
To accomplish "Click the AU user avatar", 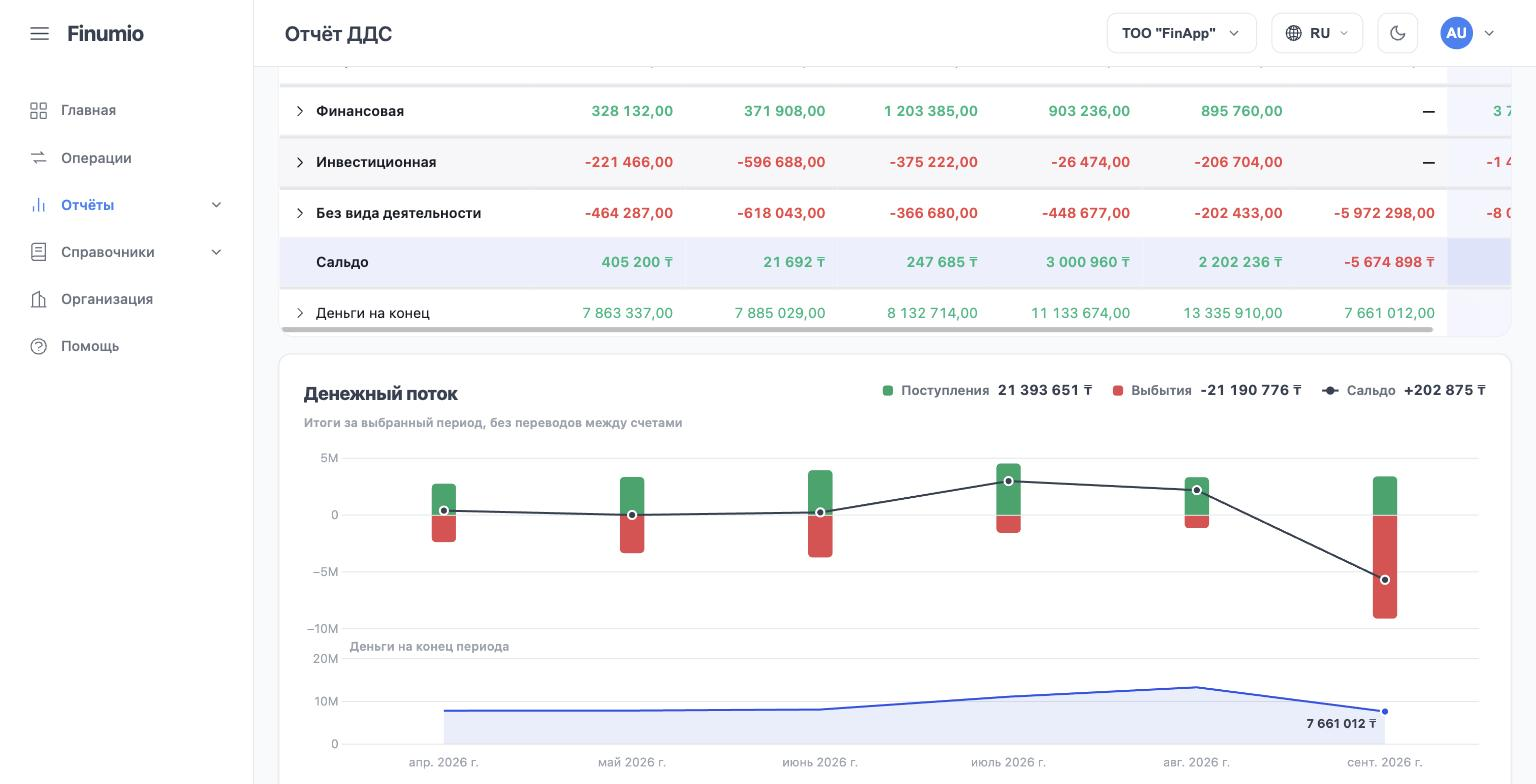I will (1456, 33).
